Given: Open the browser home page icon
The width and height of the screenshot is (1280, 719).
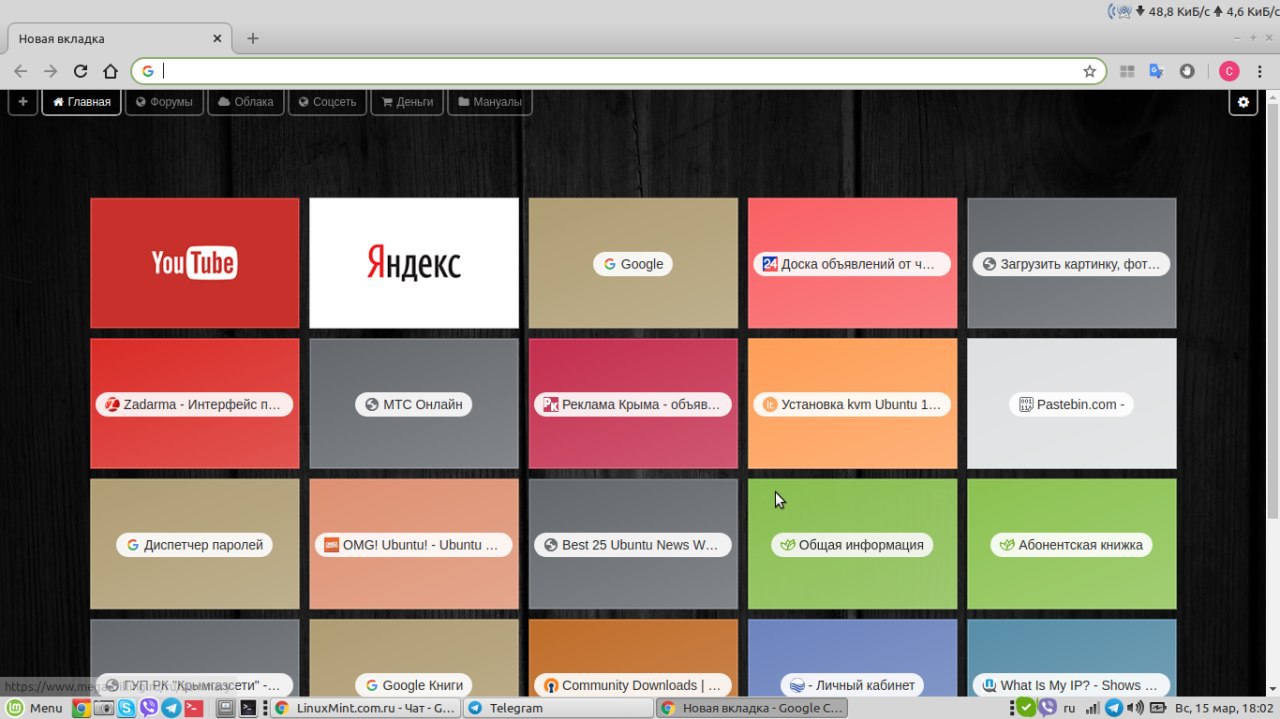Looking at the screenshot, I should [x=110, y=71].
